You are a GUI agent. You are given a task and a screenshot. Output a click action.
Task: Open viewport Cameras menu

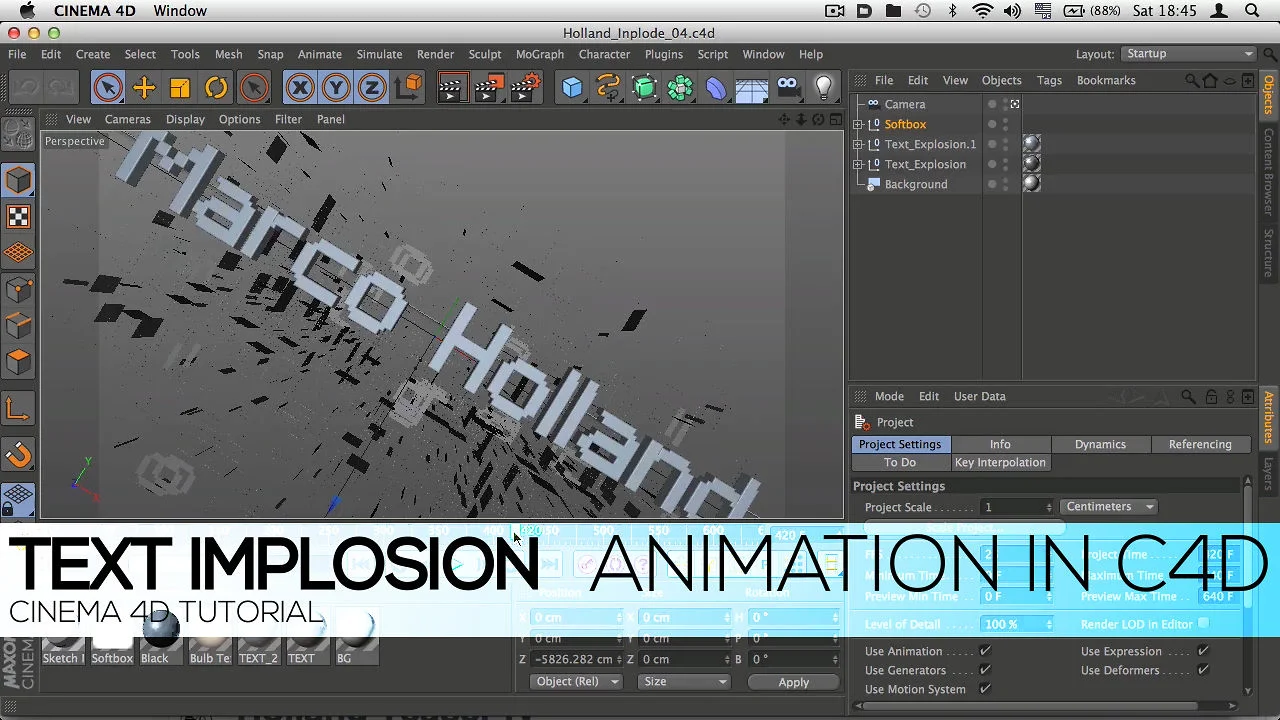click(128, 119)
